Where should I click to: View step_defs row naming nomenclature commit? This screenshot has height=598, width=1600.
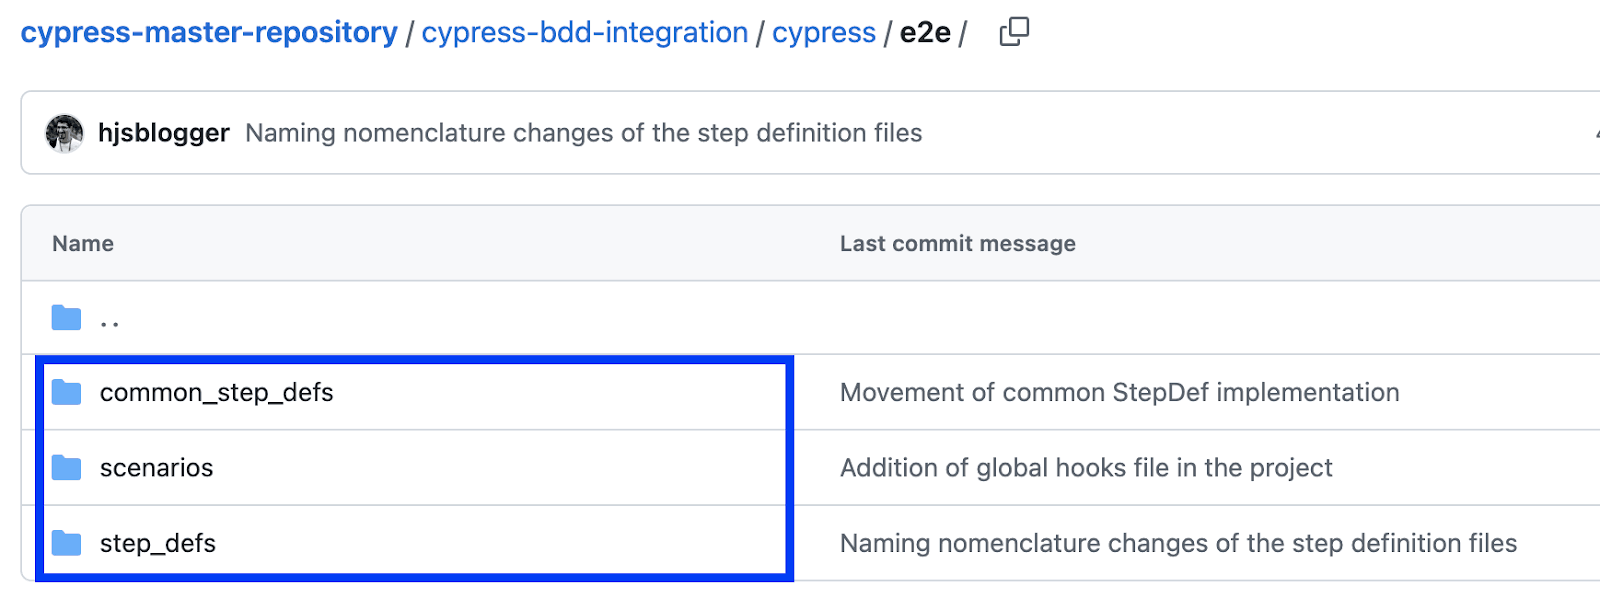(1178, 543)
